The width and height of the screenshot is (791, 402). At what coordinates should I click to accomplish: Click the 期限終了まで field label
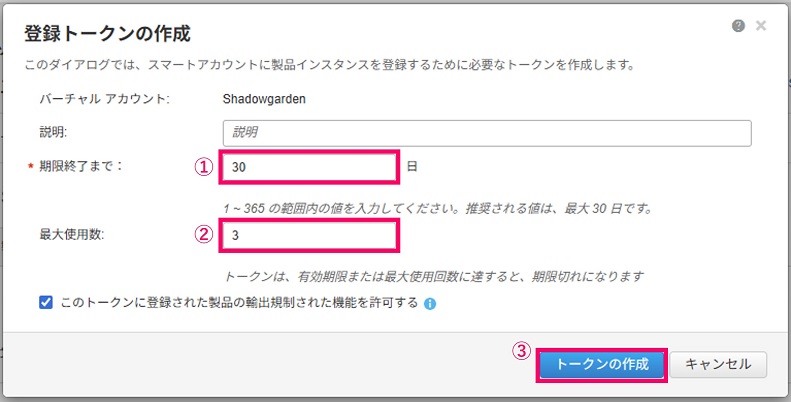[x=81, y=166]
